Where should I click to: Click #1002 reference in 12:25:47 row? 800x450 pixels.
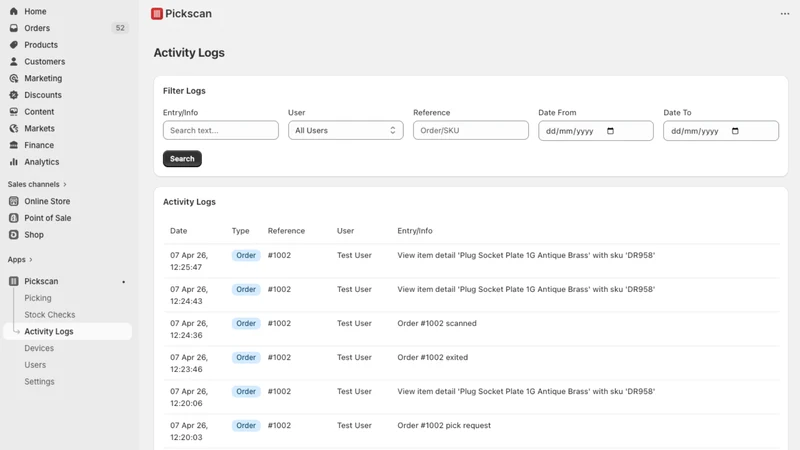click(279, 255)
